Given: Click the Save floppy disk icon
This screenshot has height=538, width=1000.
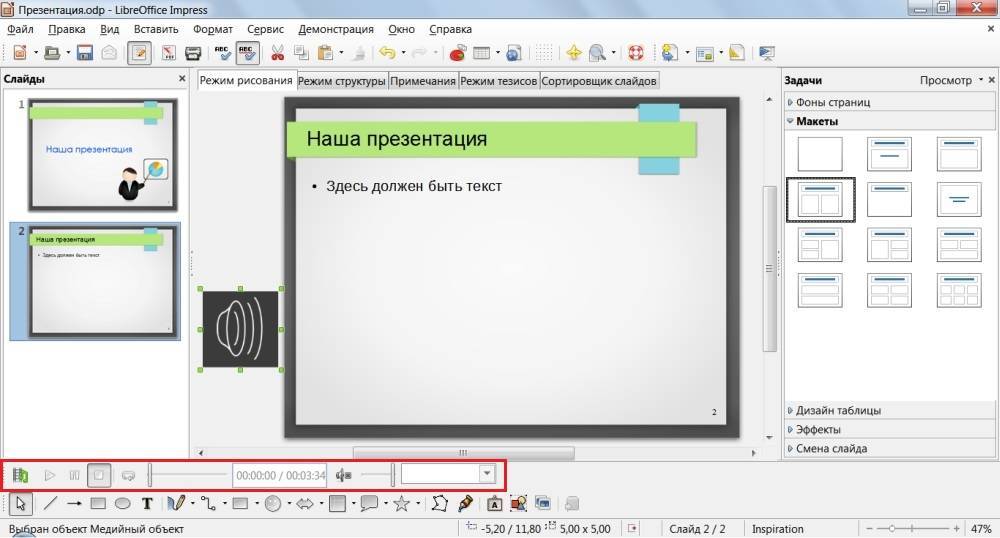Looking at the screenshot, I should (85, 53).
